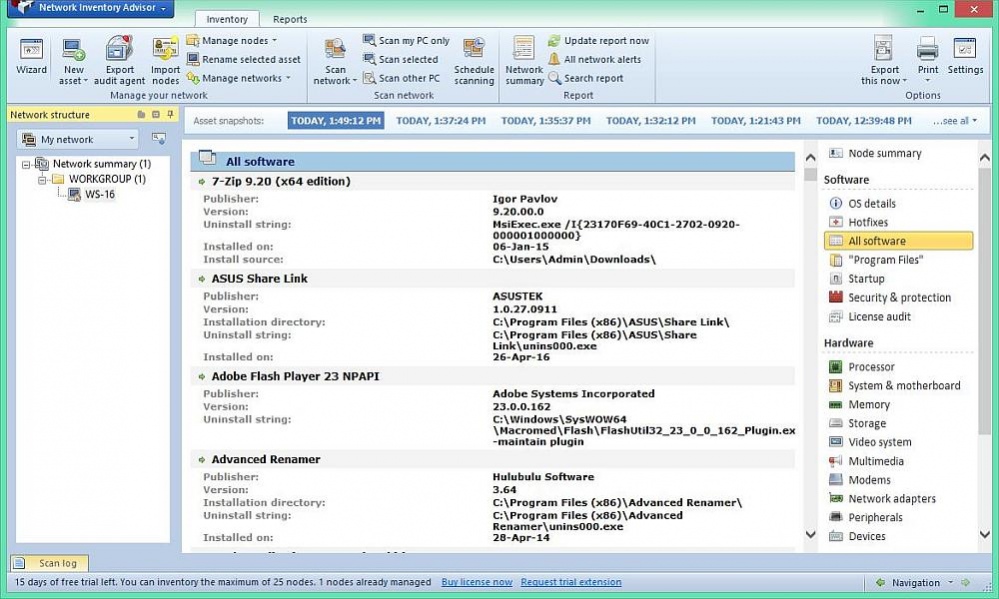Open Devices section
999x599 pixels.
[x=858, y=536]
